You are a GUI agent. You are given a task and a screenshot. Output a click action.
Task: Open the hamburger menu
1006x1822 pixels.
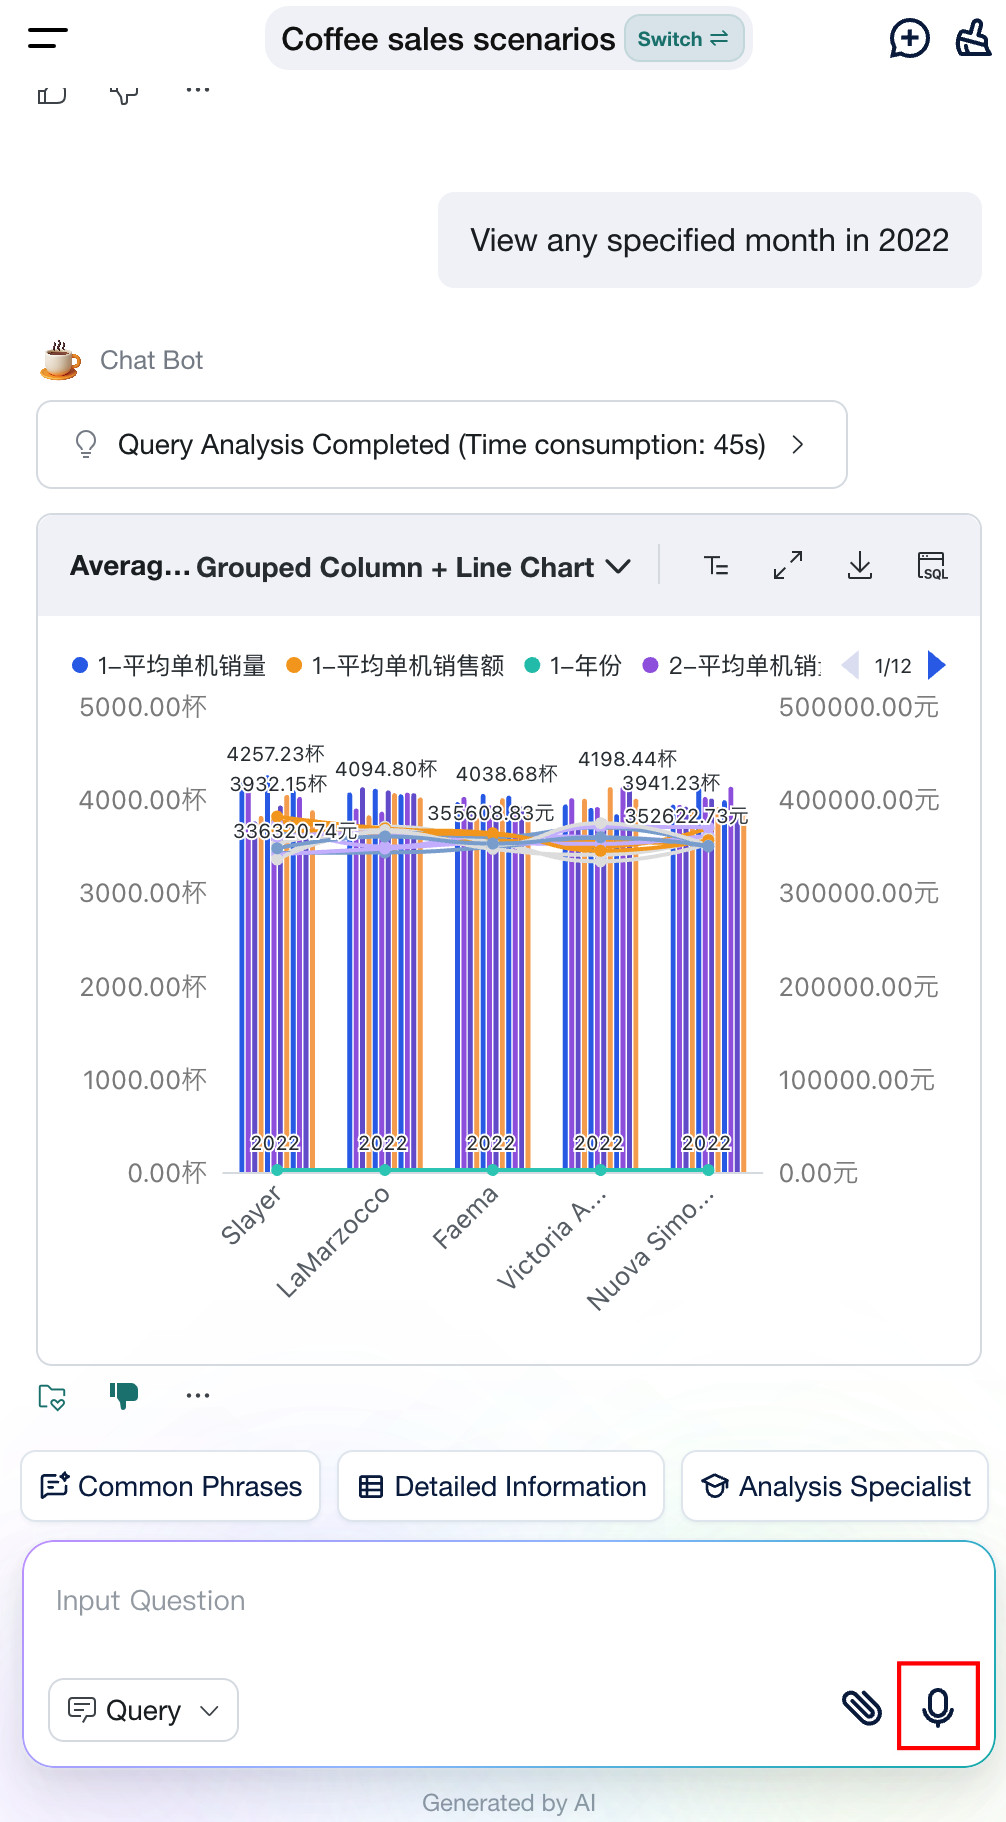[48, 38]
